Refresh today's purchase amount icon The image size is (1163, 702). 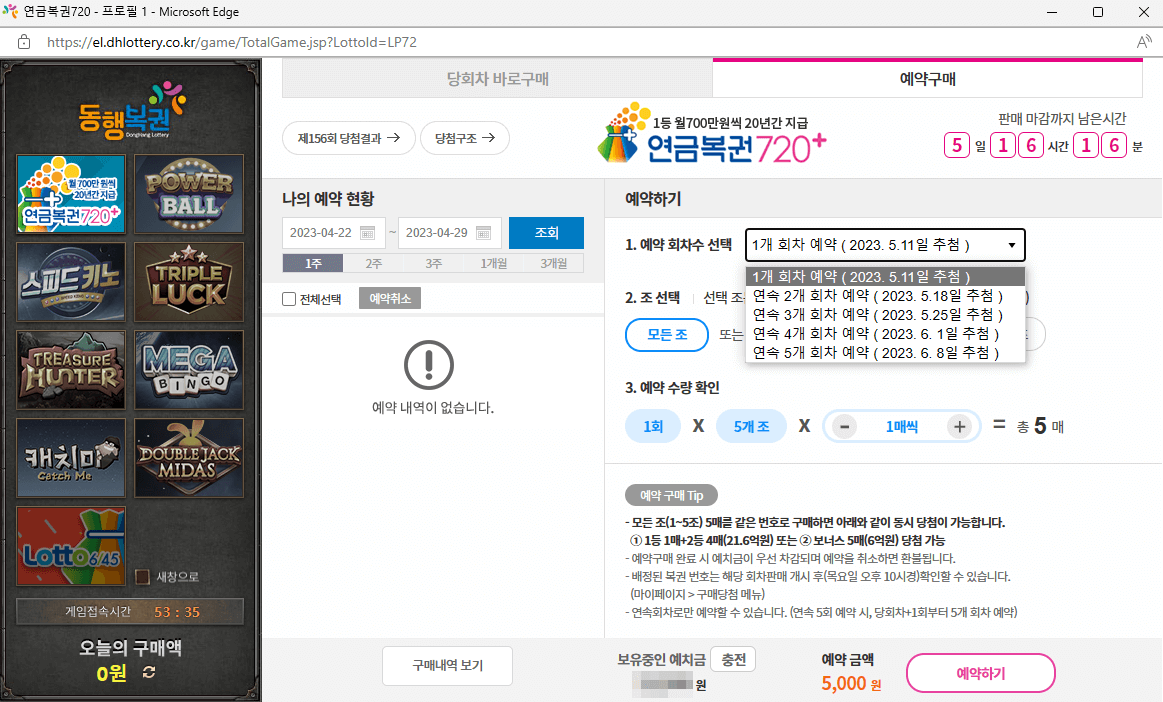click(x=149, y=672)
